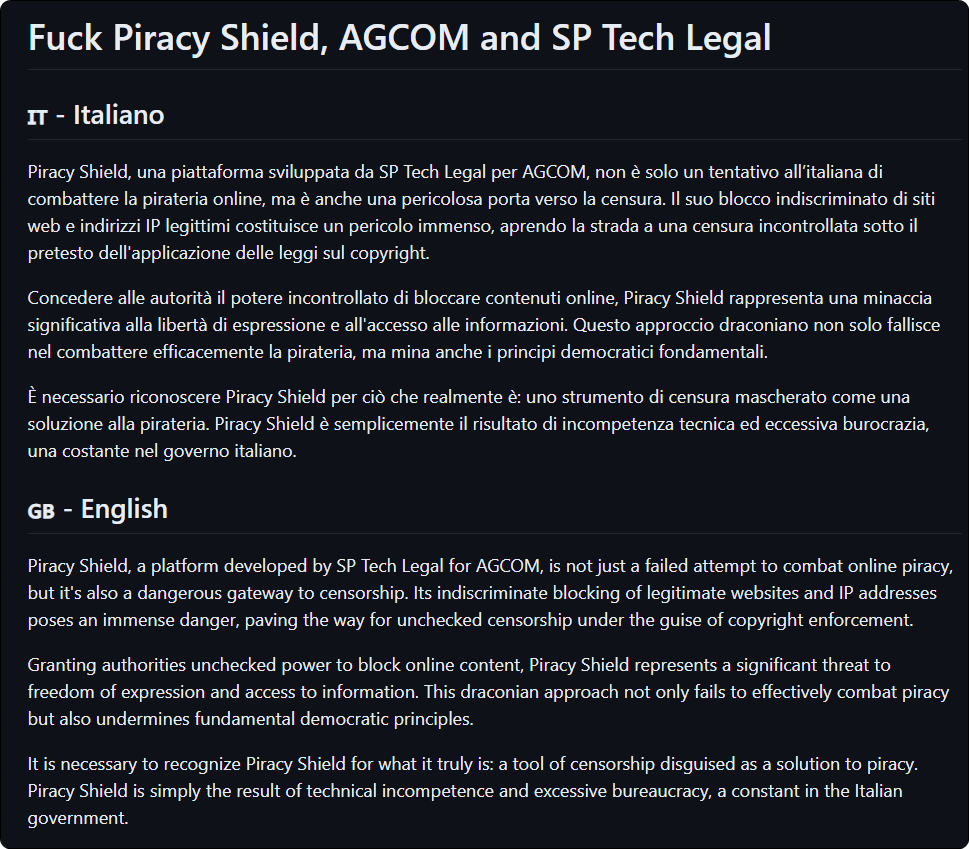Select the "English" section heading
Viewport: 969px width, 849px height.
tap(124, 509)
